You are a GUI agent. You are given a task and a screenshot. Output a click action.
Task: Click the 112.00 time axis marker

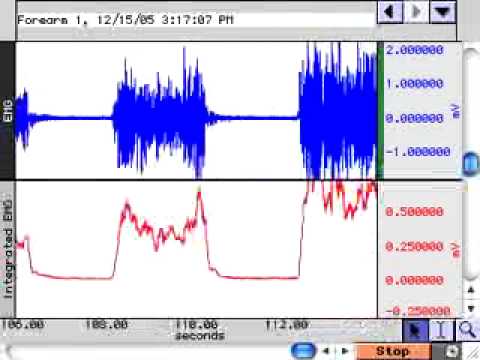tap(287, 324)
